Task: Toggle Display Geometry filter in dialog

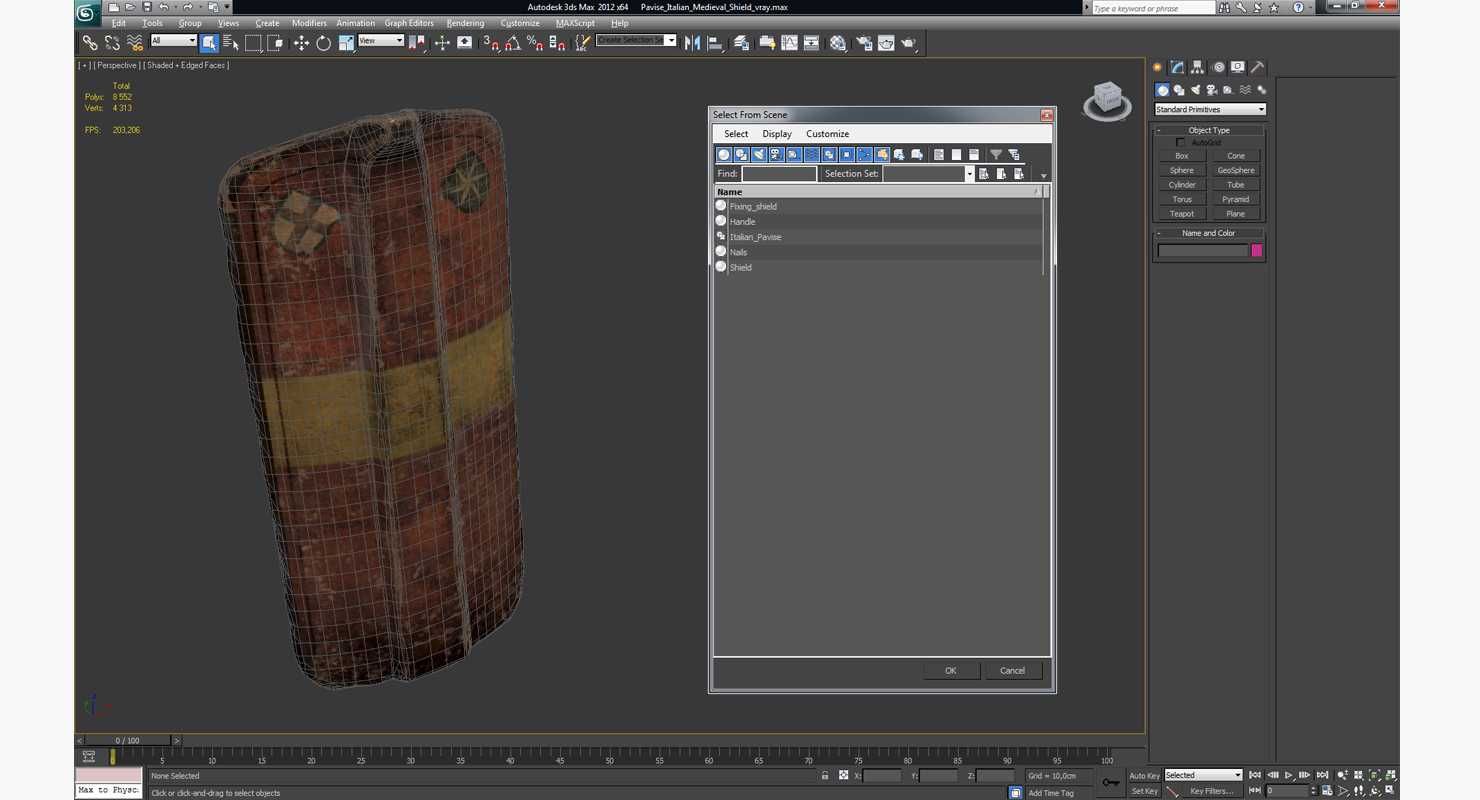Action: [x=724, y=154]
